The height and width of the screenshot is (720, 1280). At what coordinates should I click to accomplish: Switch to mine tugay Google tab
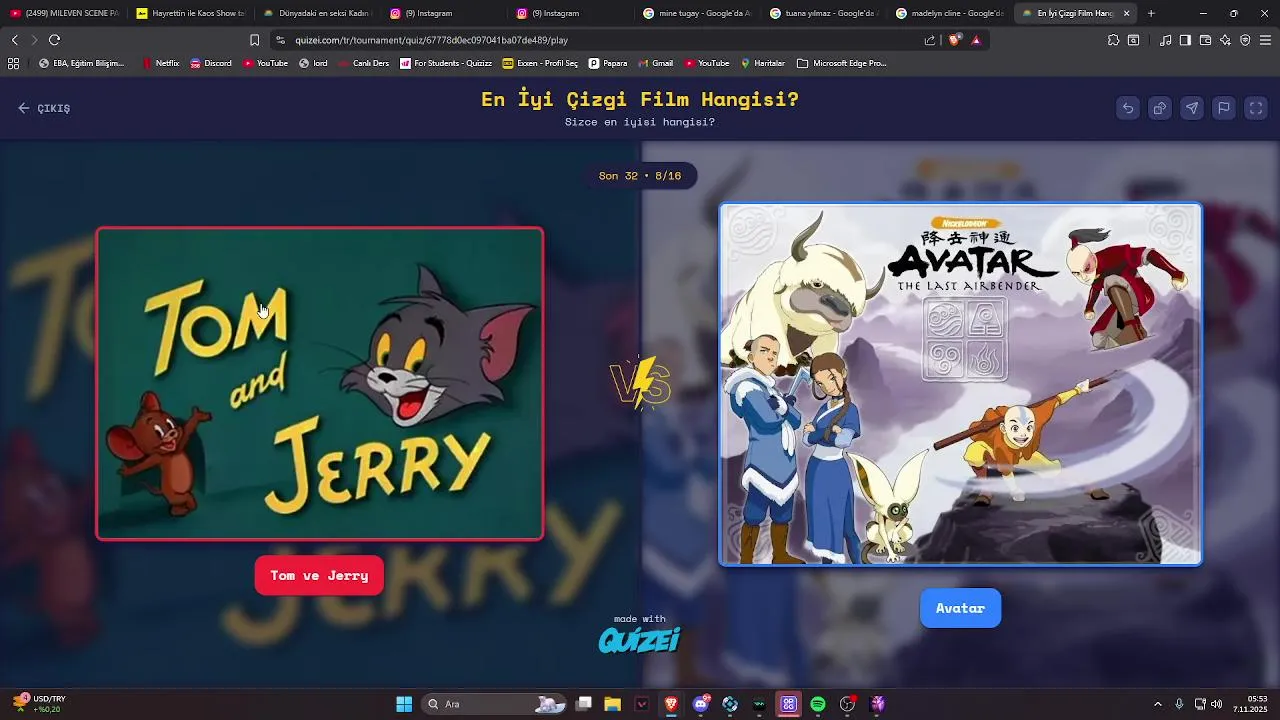click(x=697, y=13)
